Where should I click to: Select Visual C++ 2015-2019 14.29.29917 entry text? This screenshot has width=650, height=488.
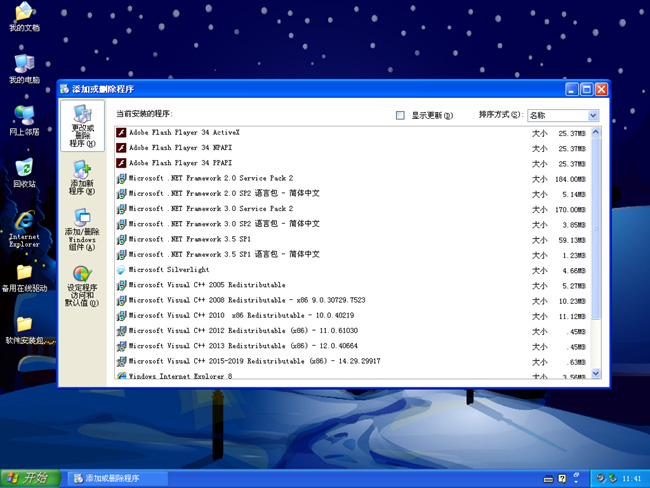tap(255, 362)
